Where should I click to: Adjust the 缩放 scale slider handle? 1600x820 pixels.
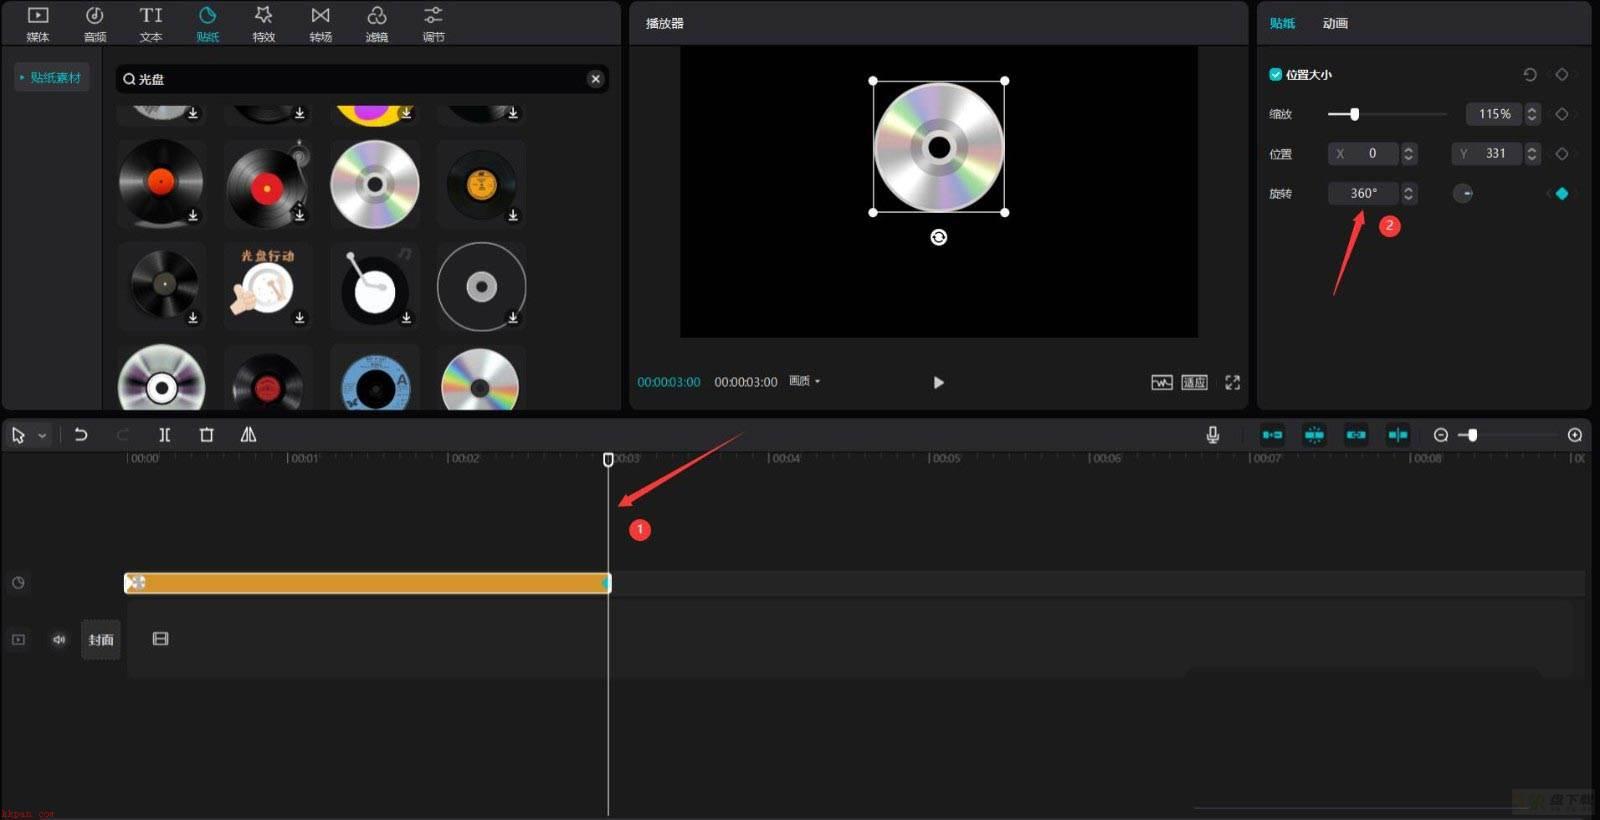coord(1354,114)
